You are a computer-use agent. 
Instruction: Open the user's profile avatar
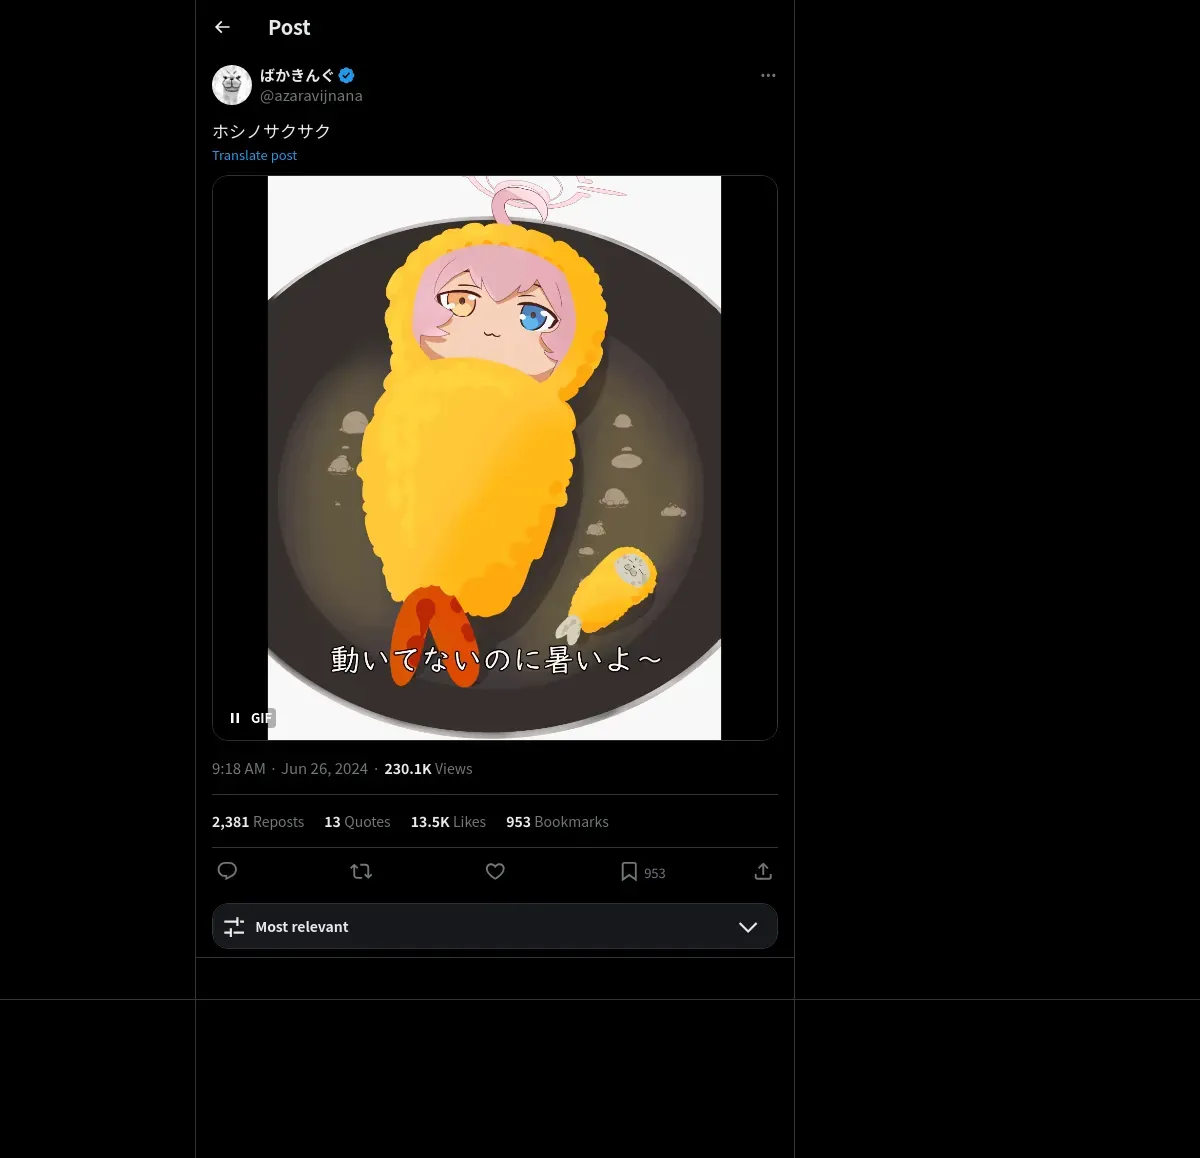pyautogui.click(x=232, y=85)
